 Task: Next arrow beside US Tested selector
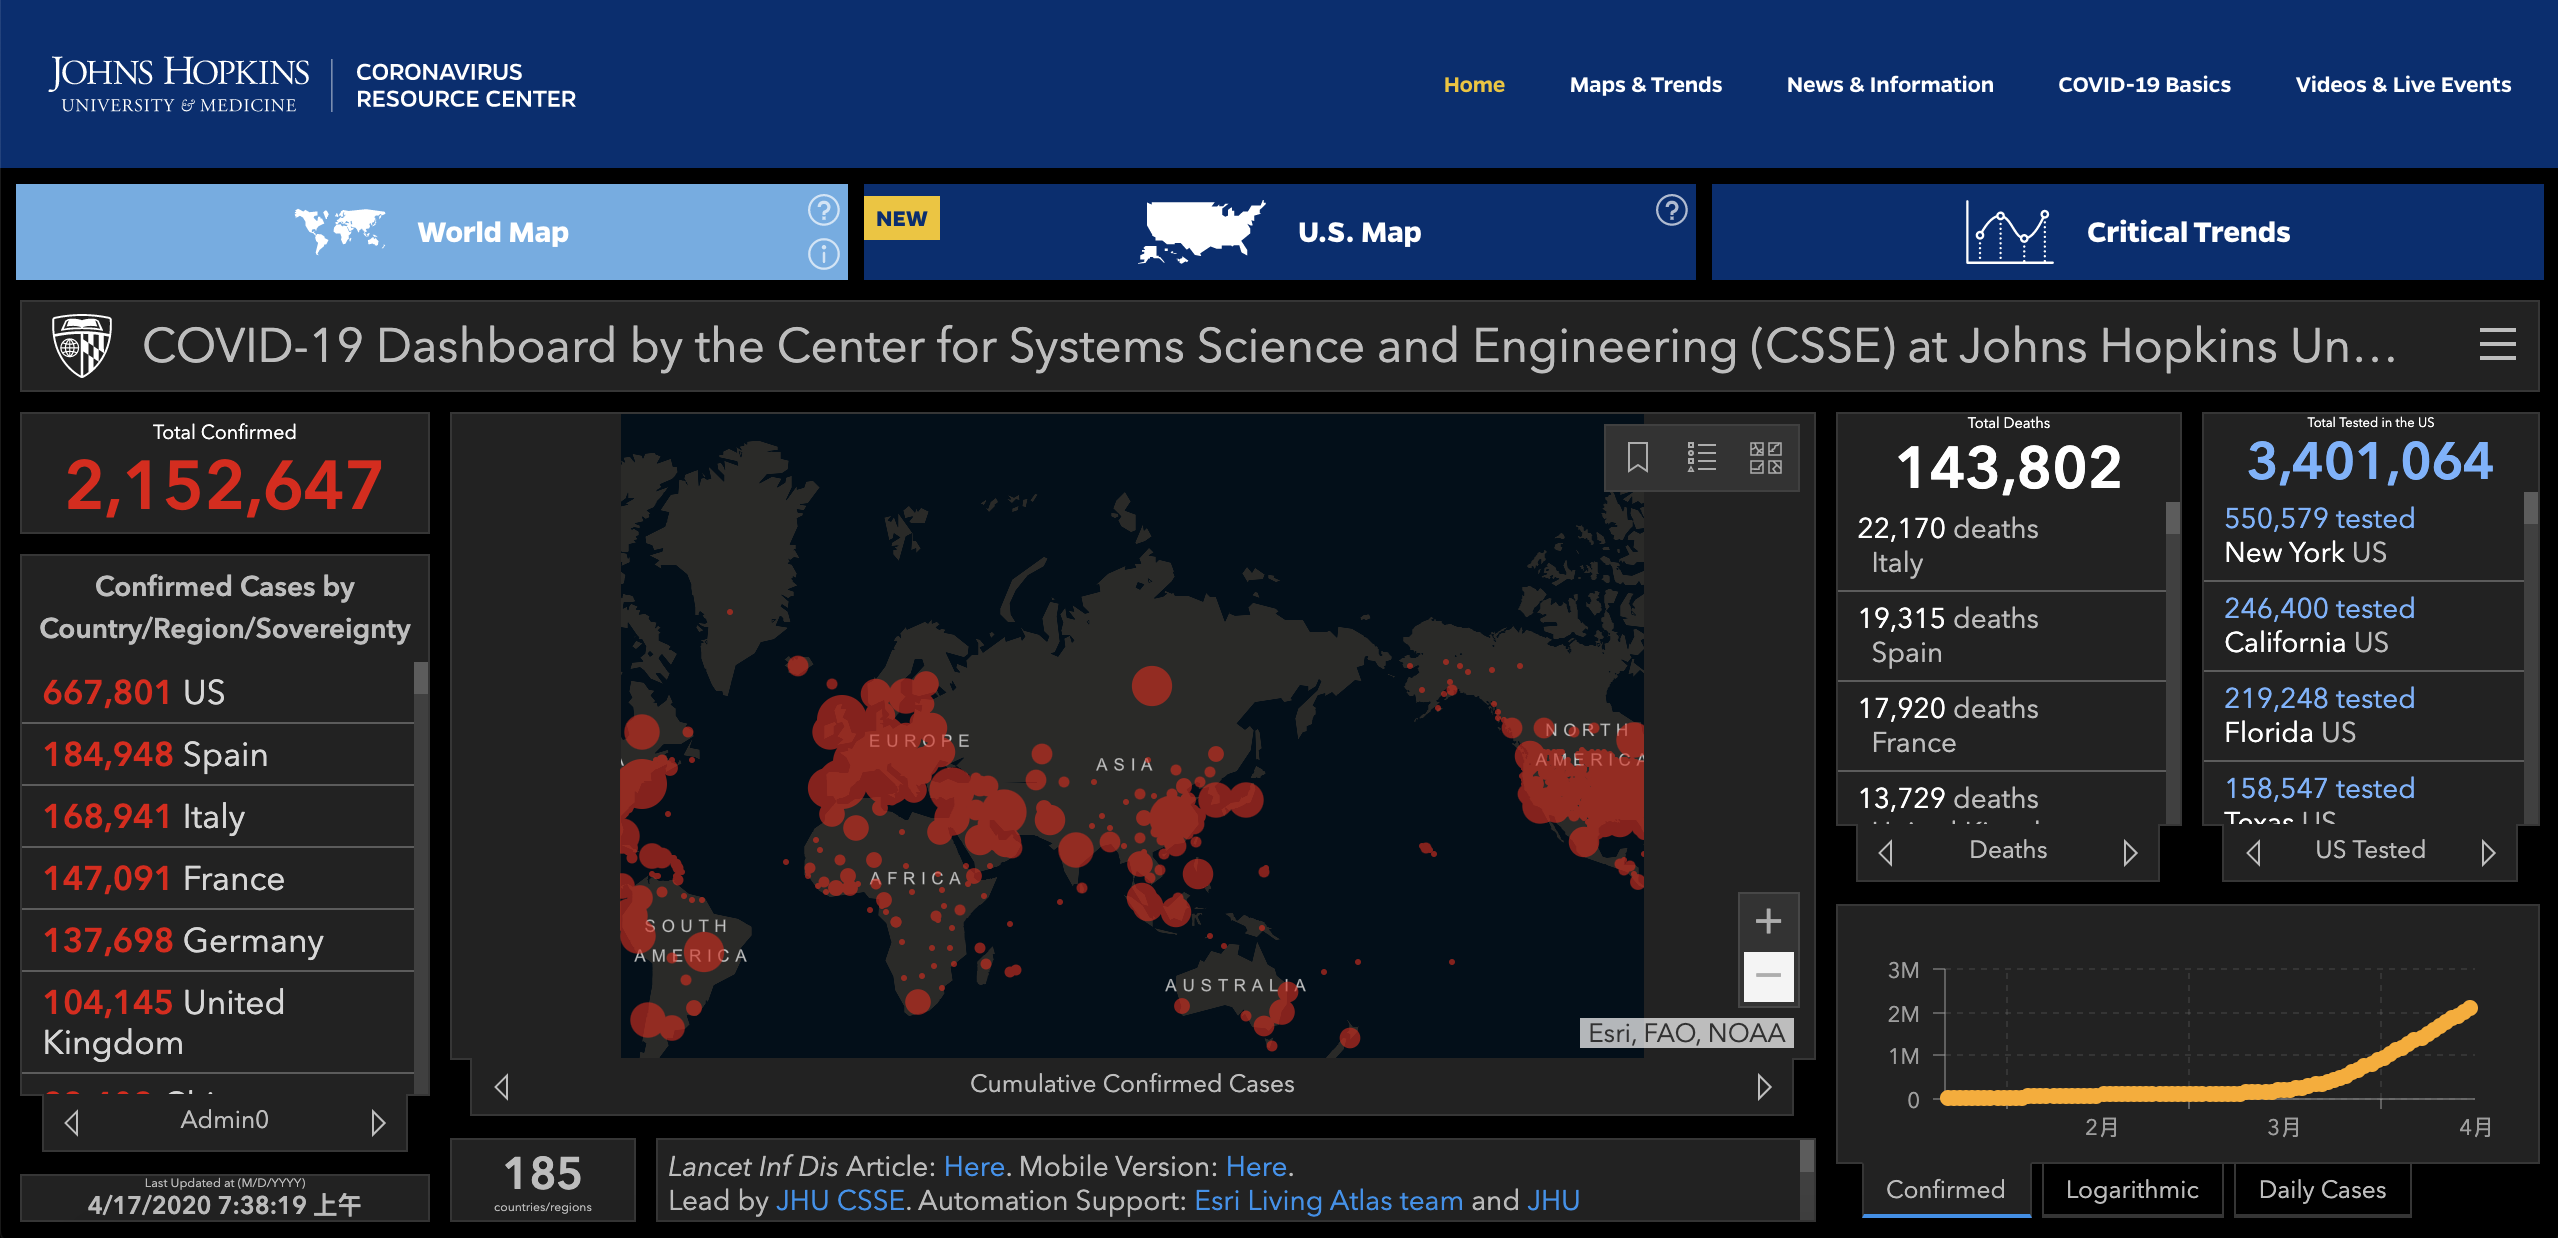click(2488, 852)
